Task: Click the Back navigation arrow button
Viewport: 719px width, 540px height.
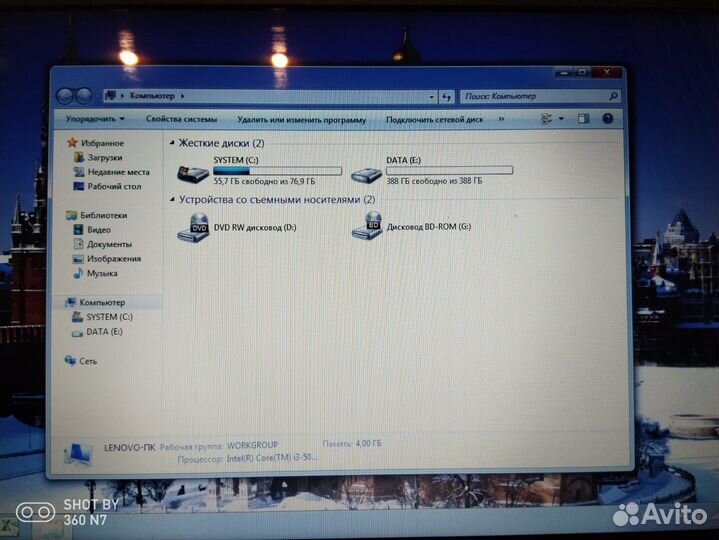Action: [65, 96]
